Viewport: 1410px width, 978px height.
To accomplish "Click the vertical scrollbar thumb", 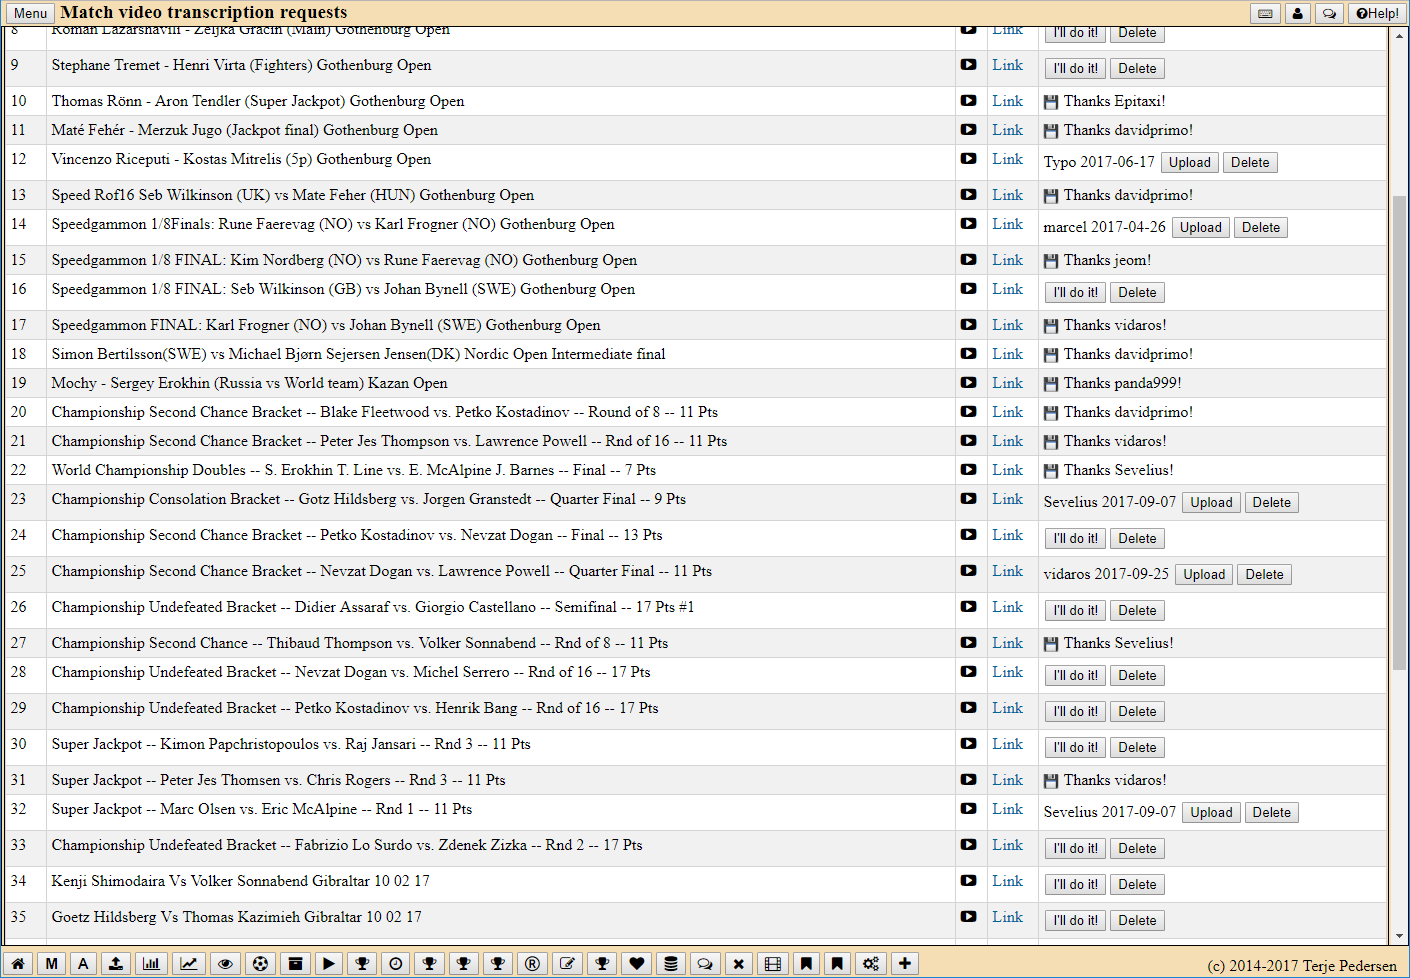I will click(1399, 432).
